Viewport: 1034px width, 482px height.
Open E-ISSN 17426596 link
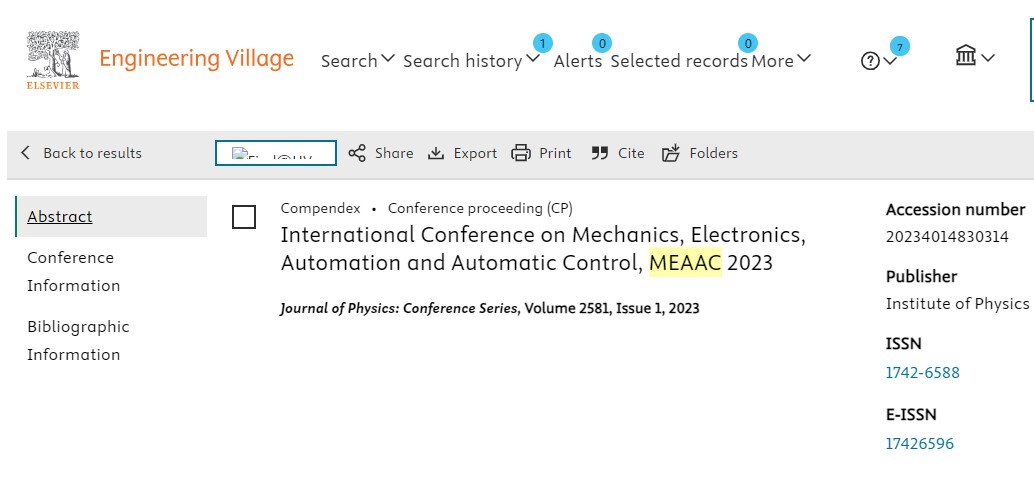click(919, 443)
